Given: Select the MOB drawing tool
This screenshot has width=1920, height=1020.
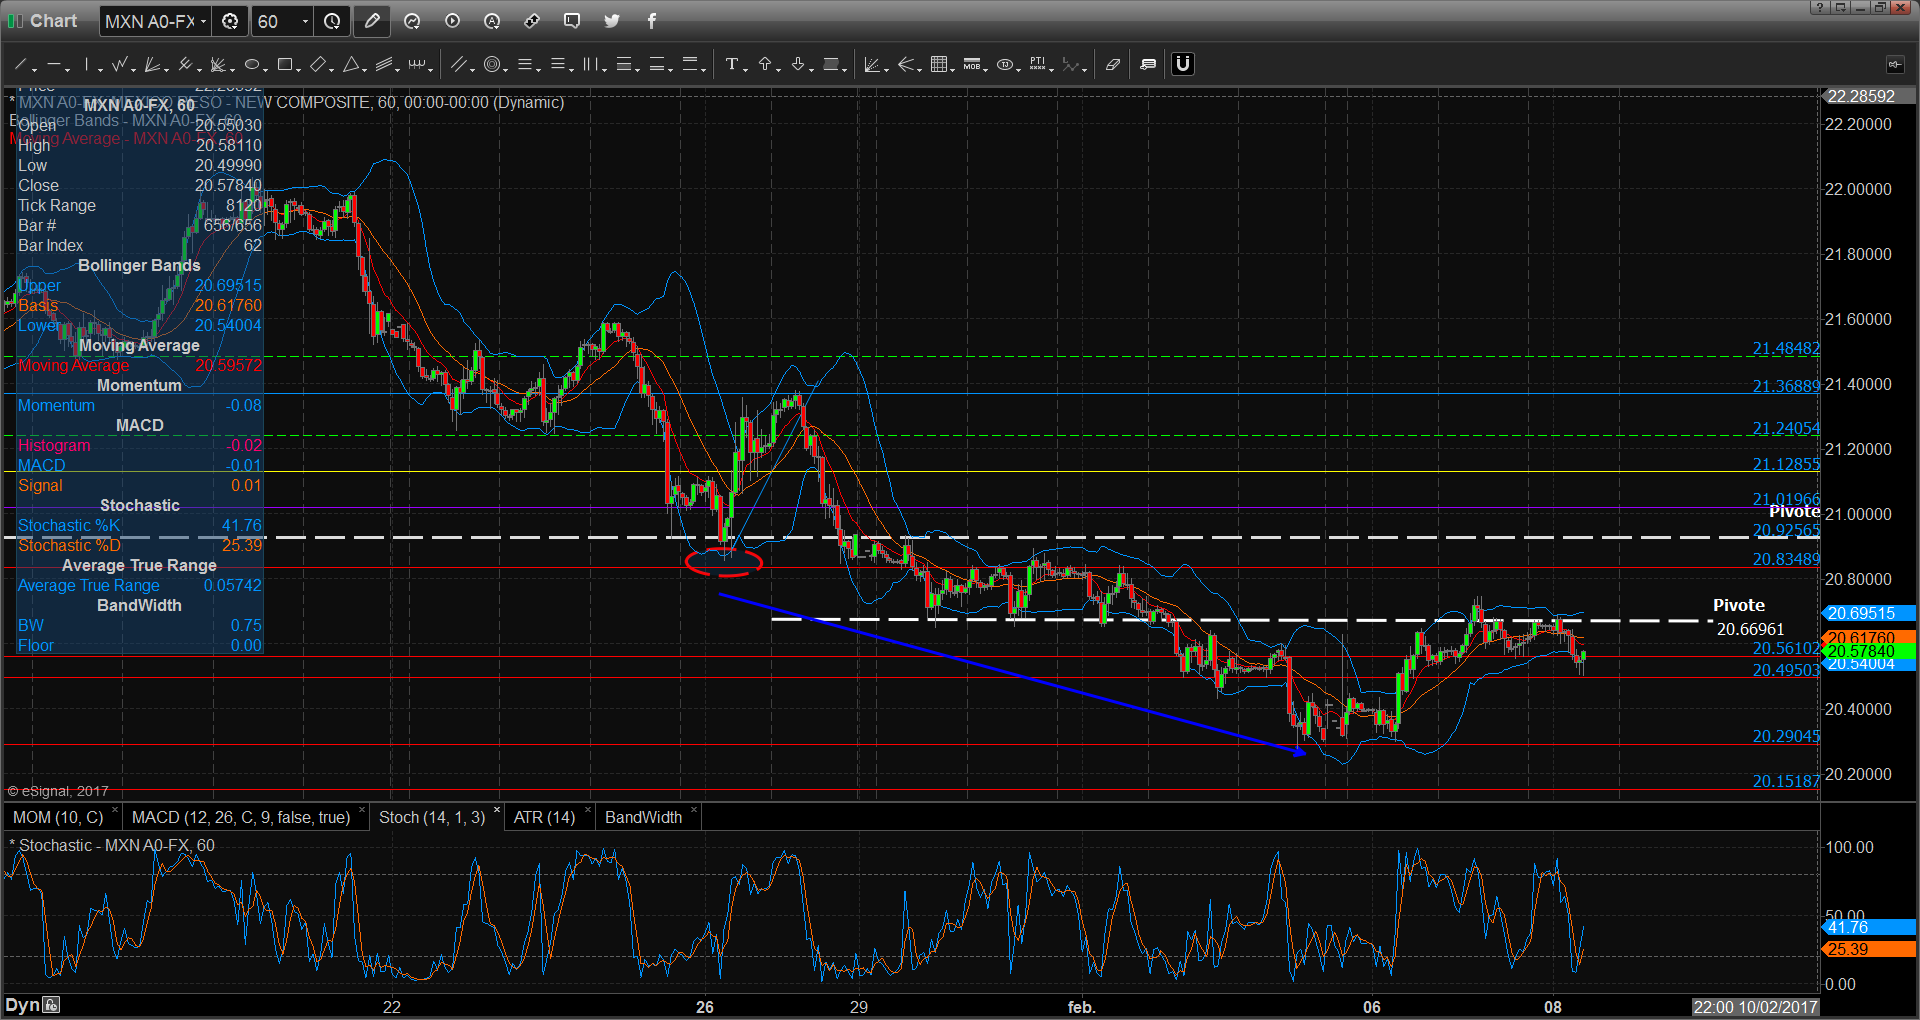Looking at the screenshot, I should 971,65.
